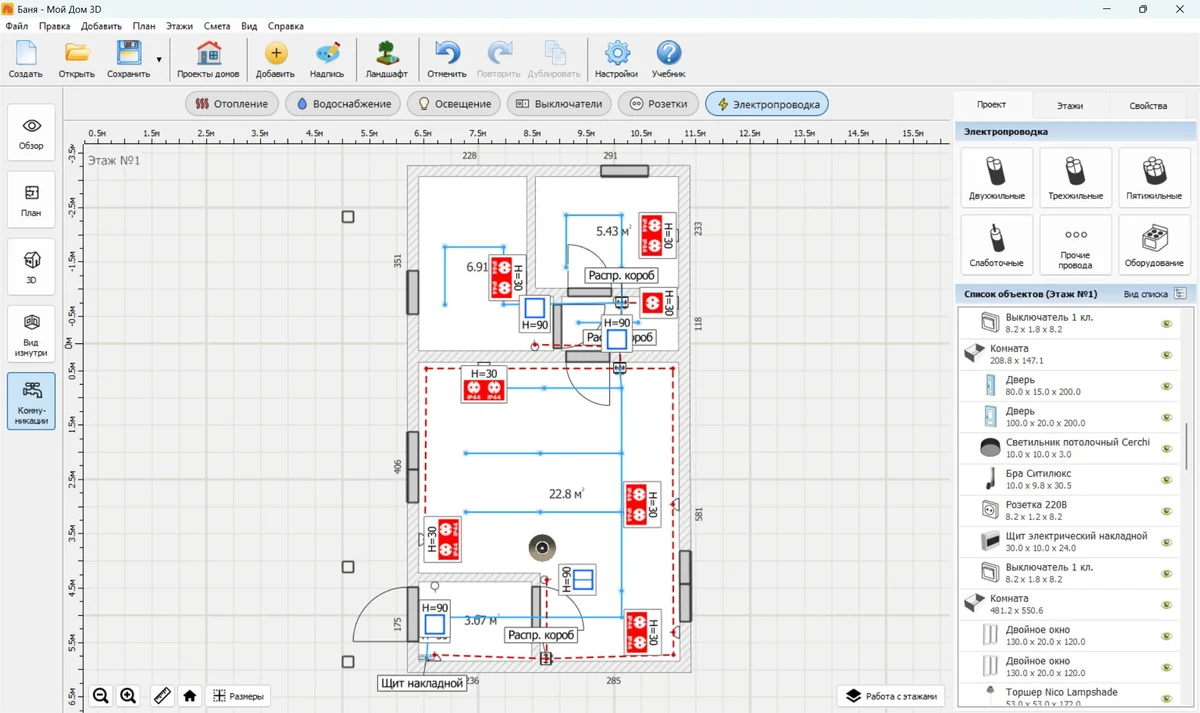This screenshot has height=713, width=1200.
Task: Open the Смета menu
Action: tap(216, 26)
